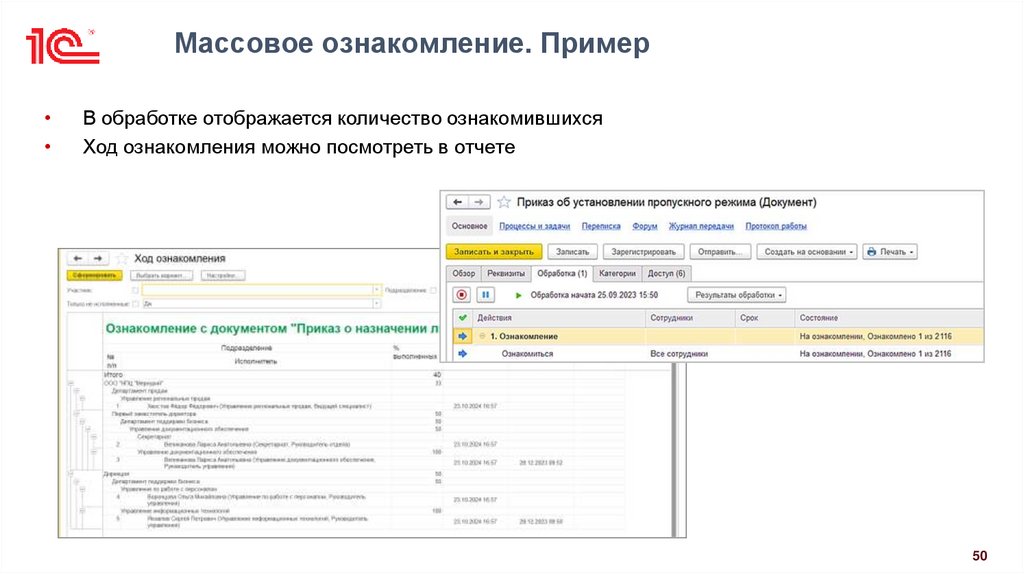Go forward in the Ход ознакомления window
Image resolution: width=1024 pixels, height=574 pixels.
(97, 259)
